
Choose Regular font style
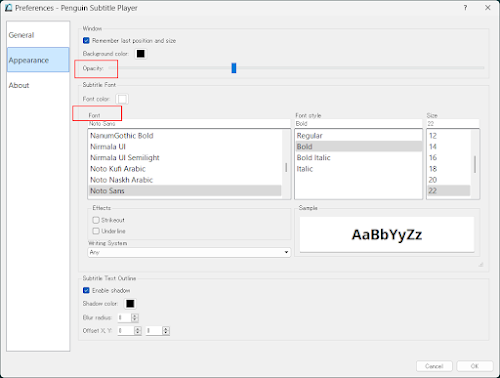(359, 136)
